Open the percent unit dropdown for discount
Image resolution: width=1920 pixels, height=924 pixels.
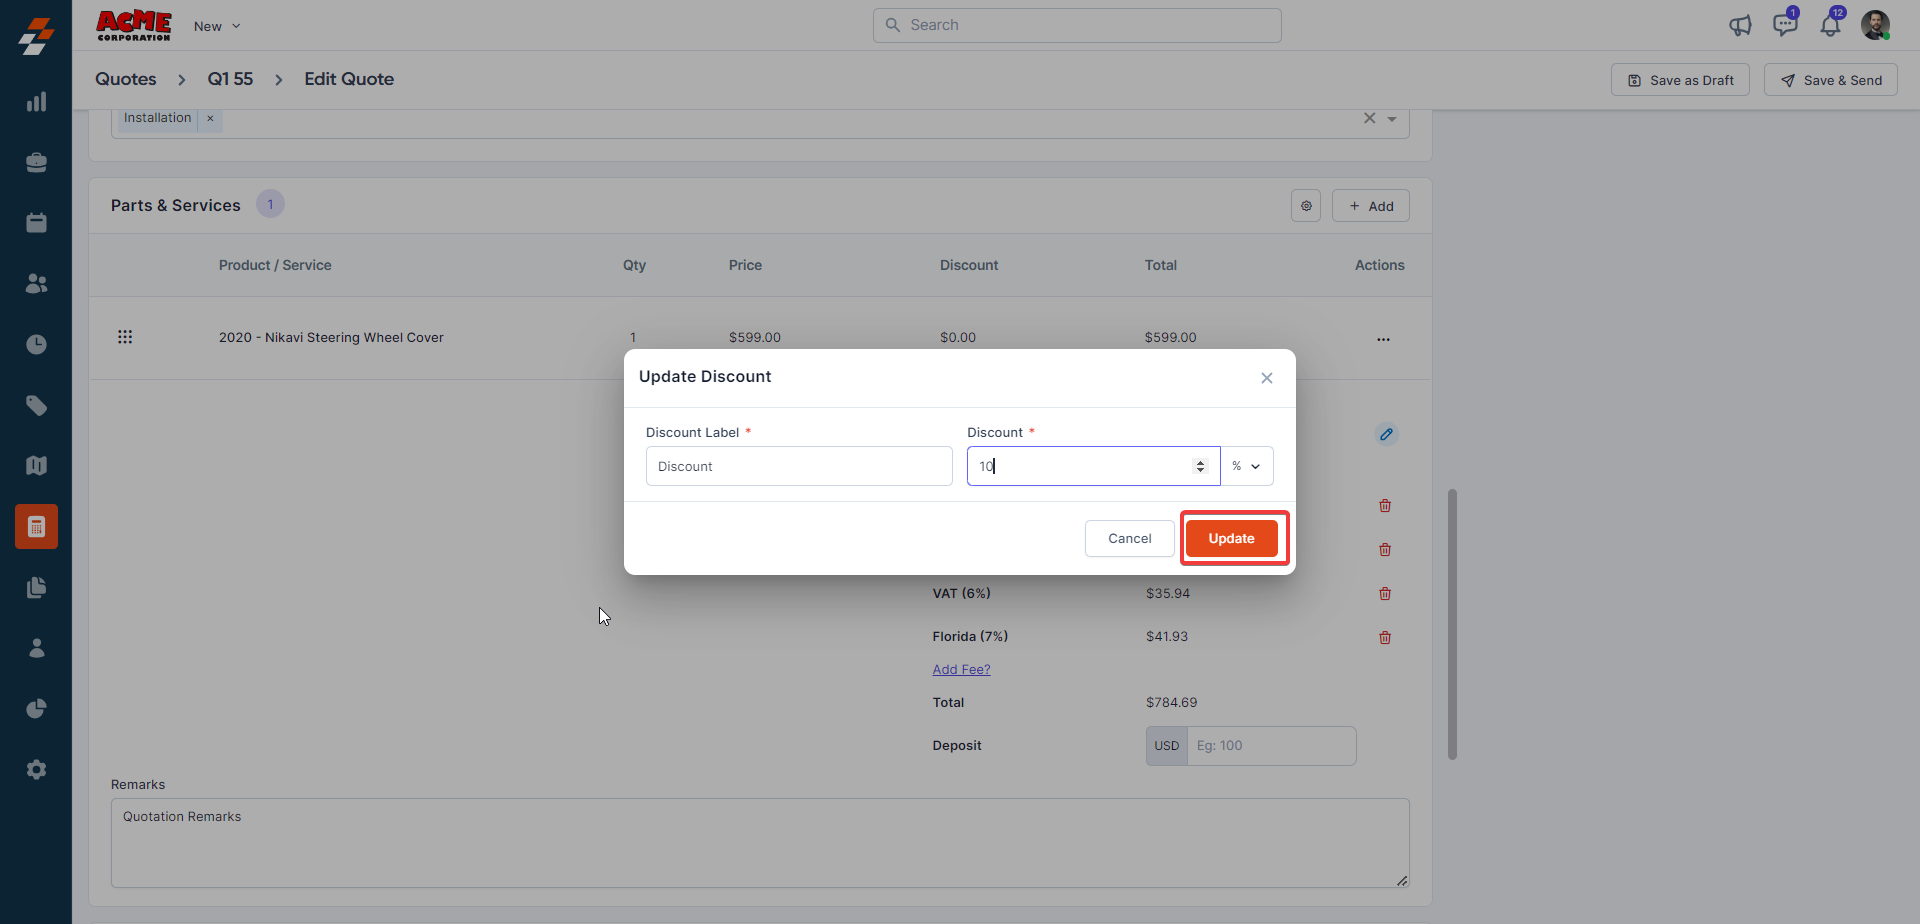[x=1246, y=466]
